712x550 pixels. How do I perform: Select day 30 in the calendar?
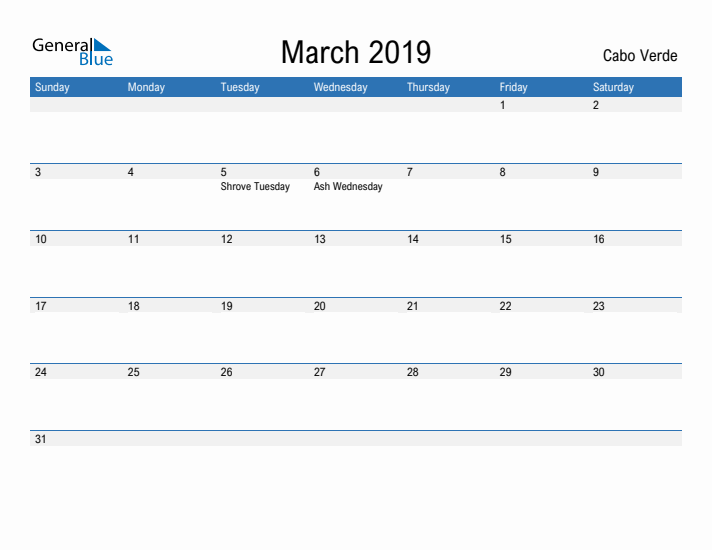[599, 372]
